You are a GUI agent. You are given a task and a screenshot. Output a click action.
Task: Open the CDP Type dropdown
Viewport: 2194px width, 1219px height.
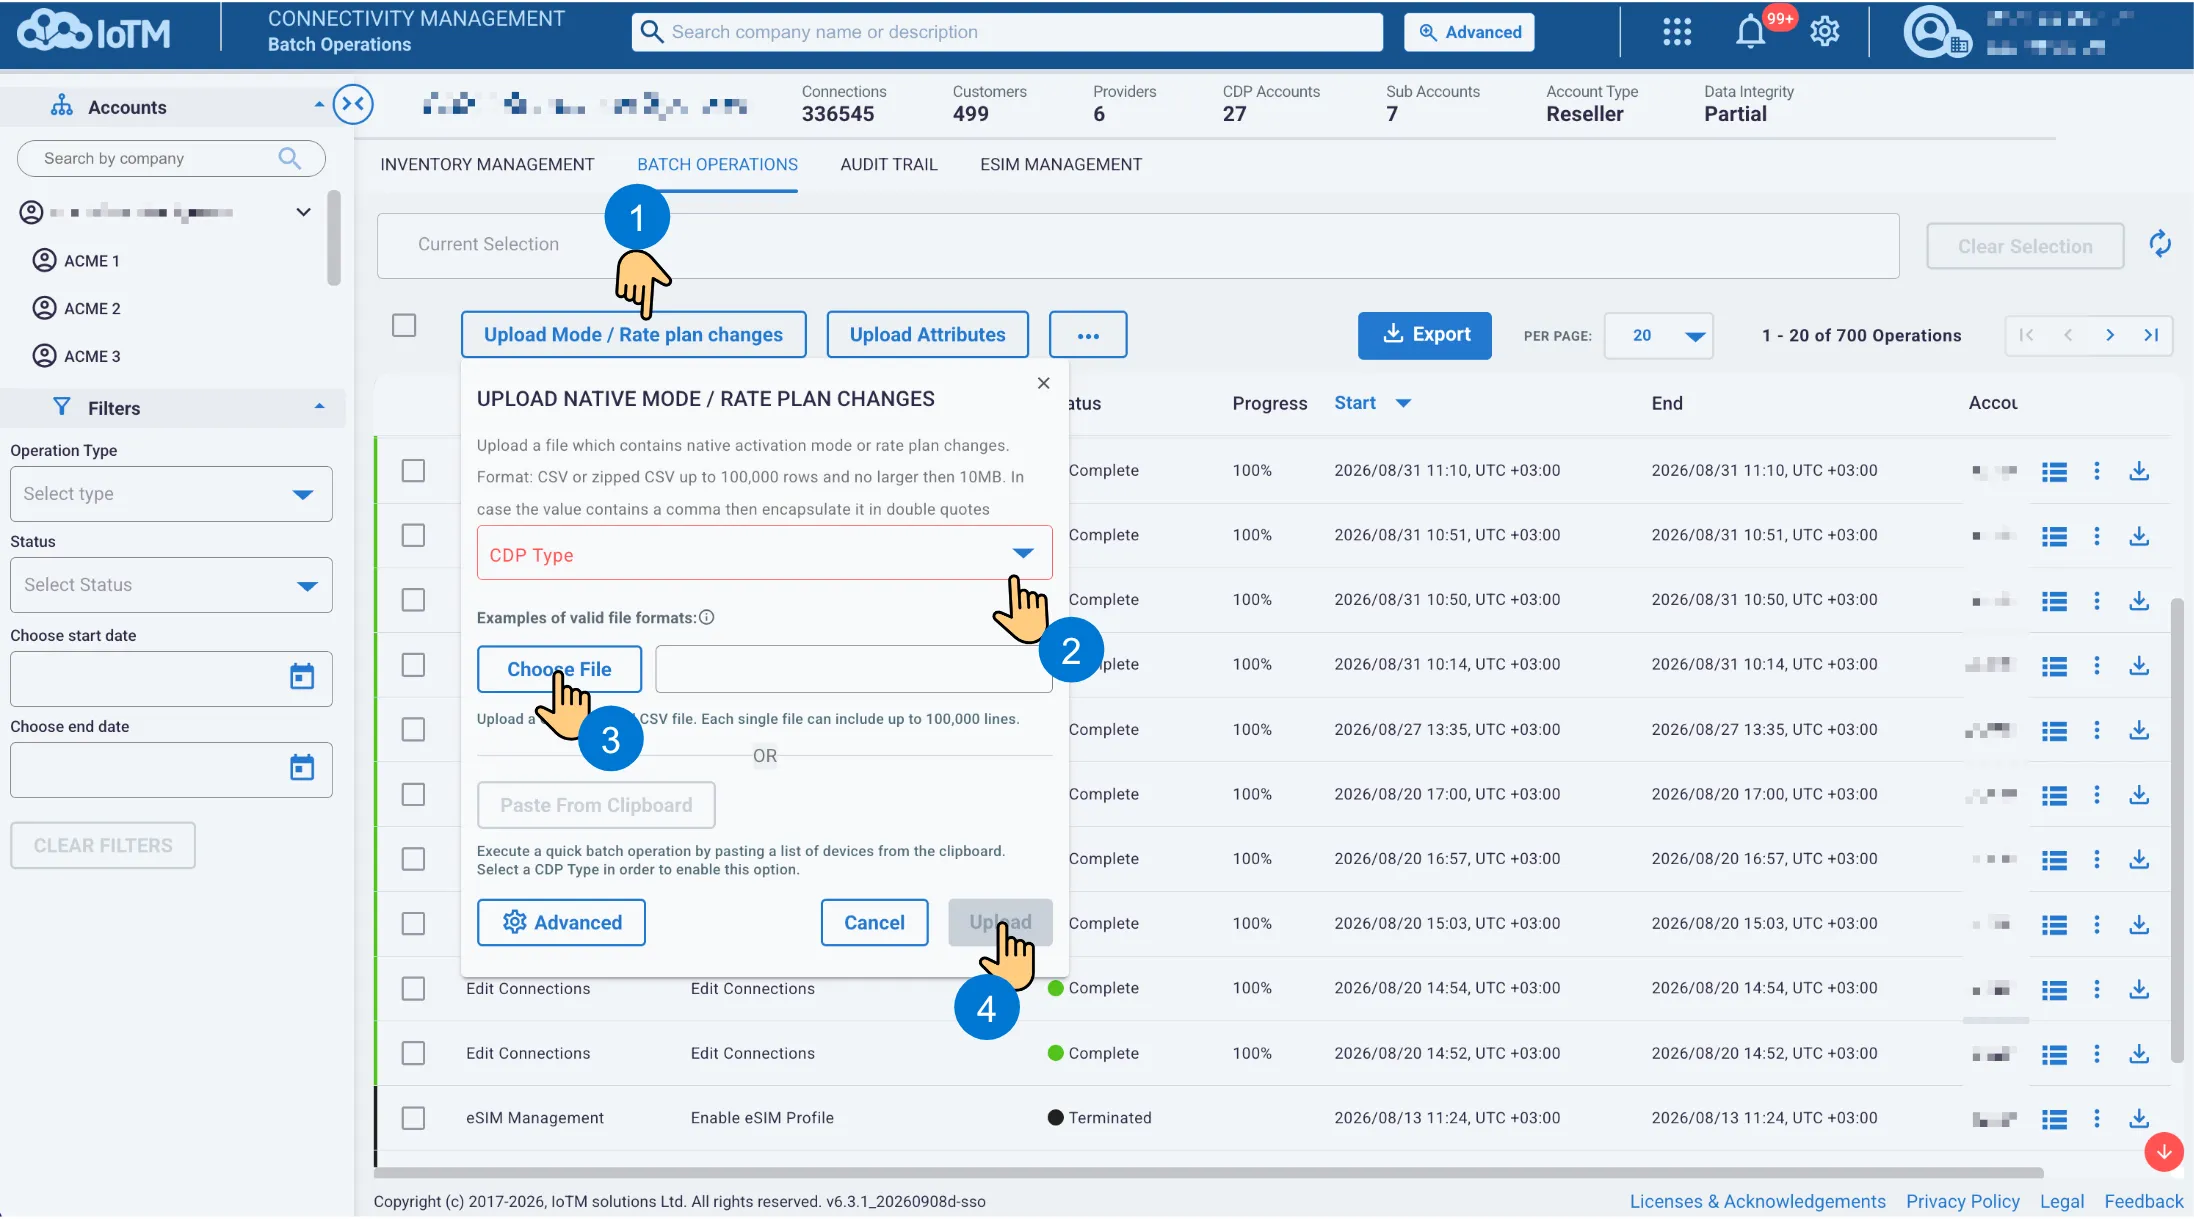point(764,553)
